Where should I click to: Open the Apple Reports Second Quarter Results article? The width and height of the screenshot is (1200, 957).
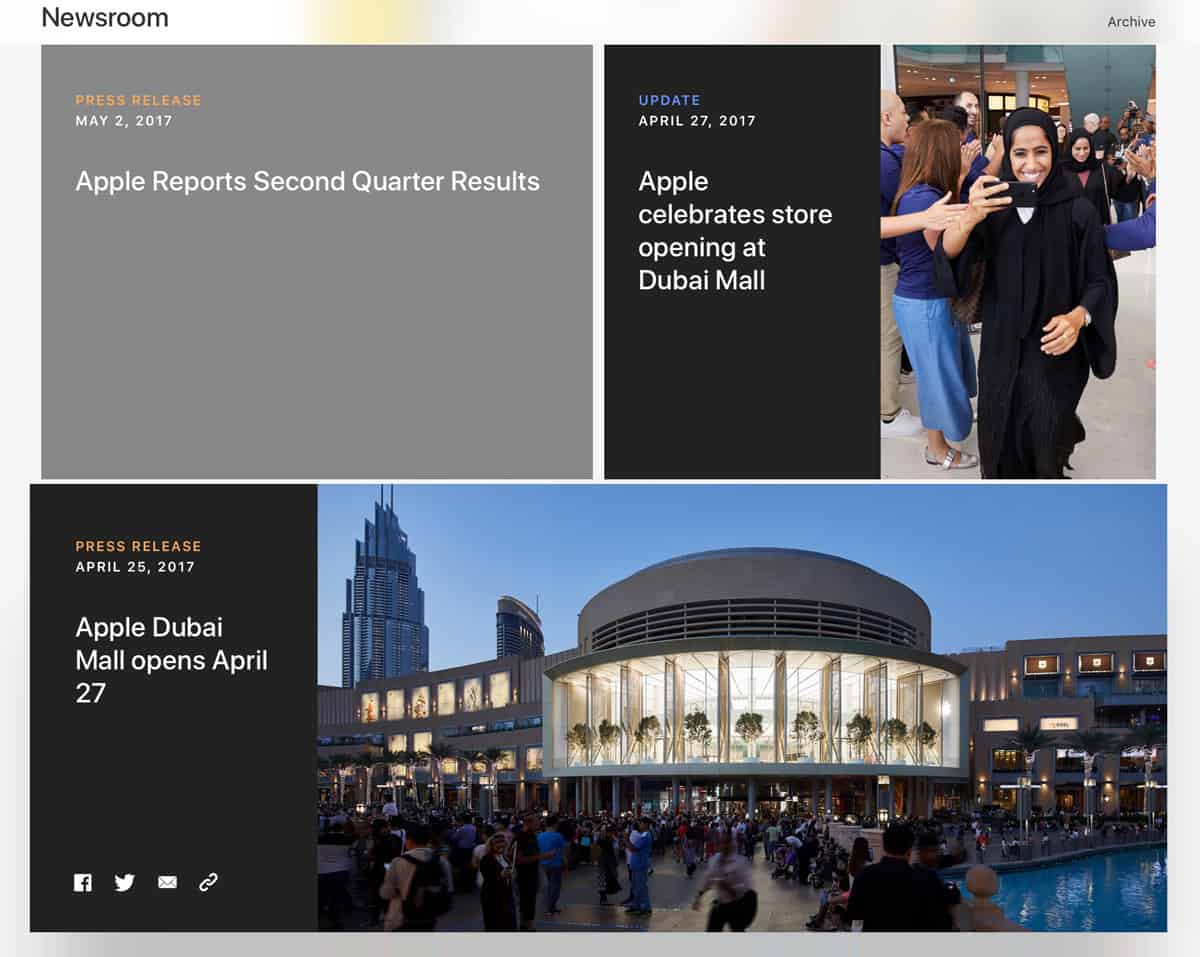coord(307,182)
